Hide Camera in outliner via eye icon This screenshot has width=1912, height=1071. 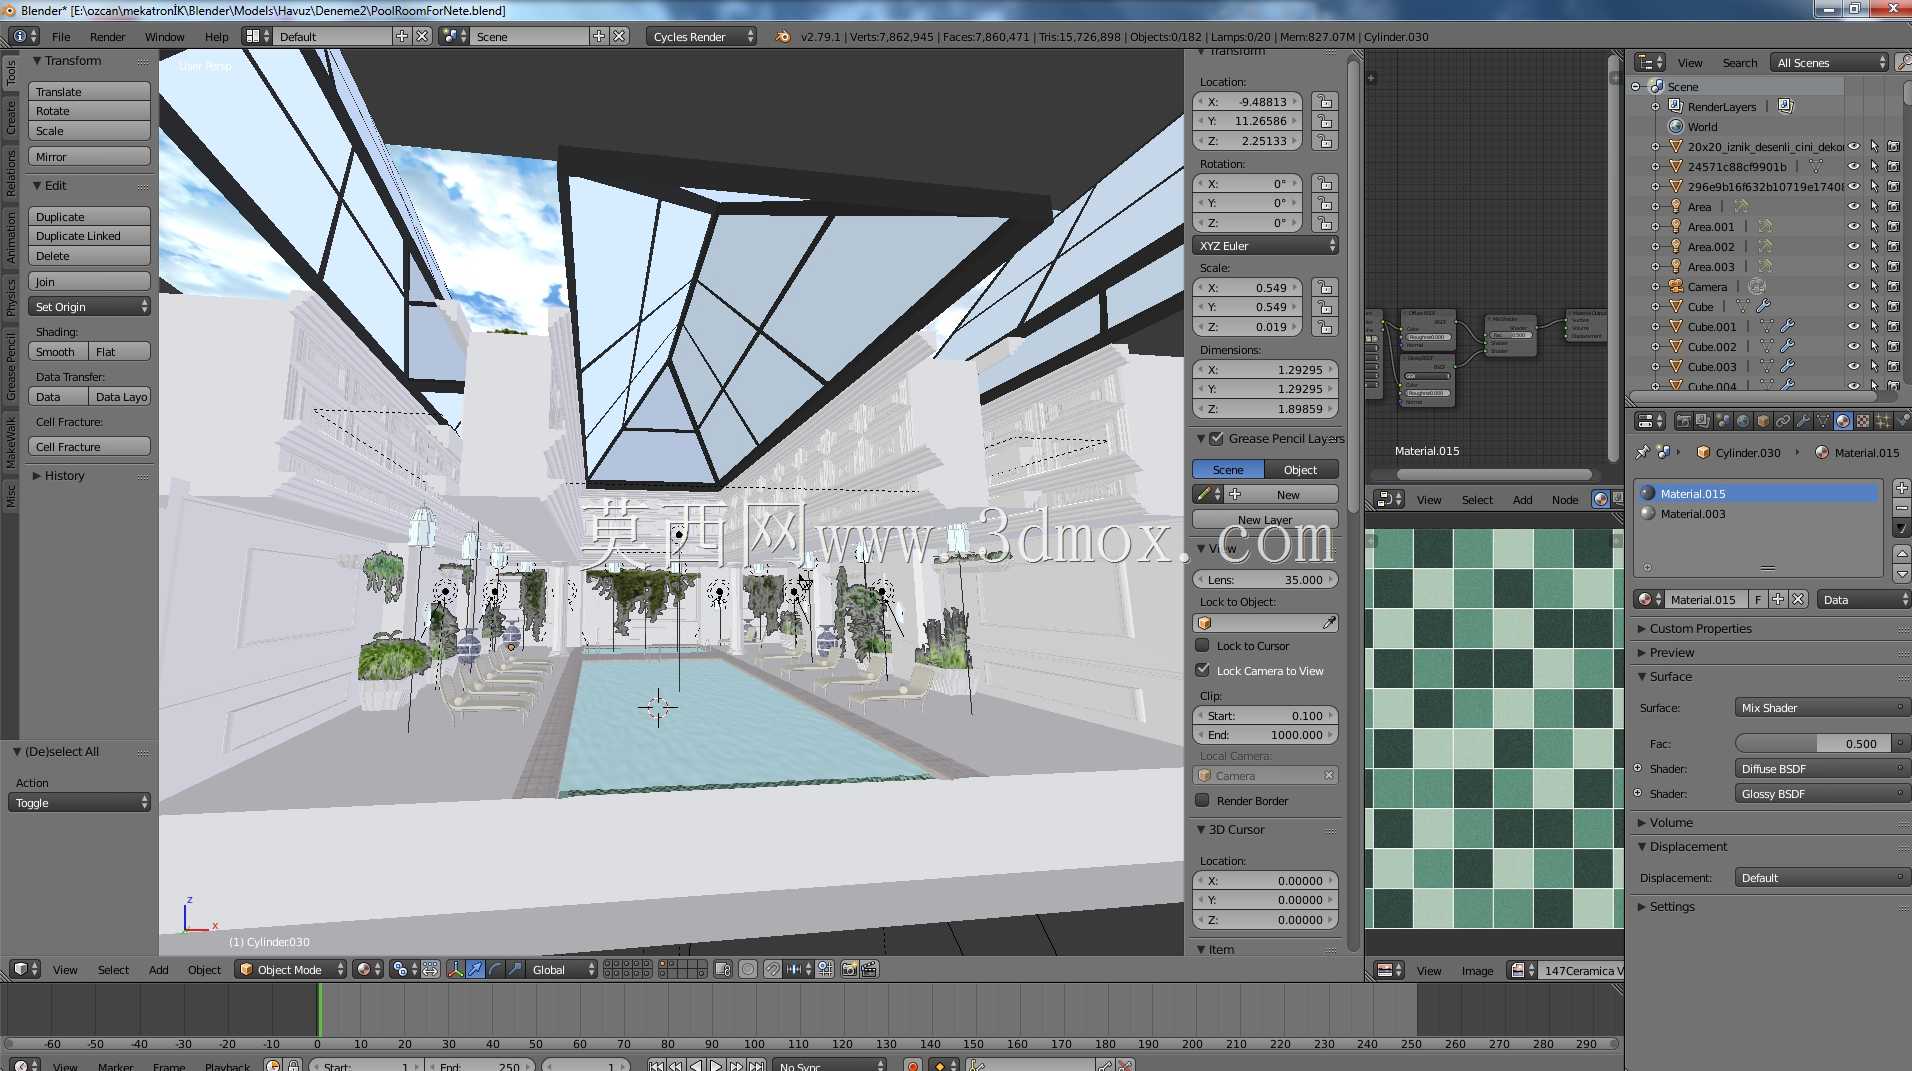pos(1854,286)
